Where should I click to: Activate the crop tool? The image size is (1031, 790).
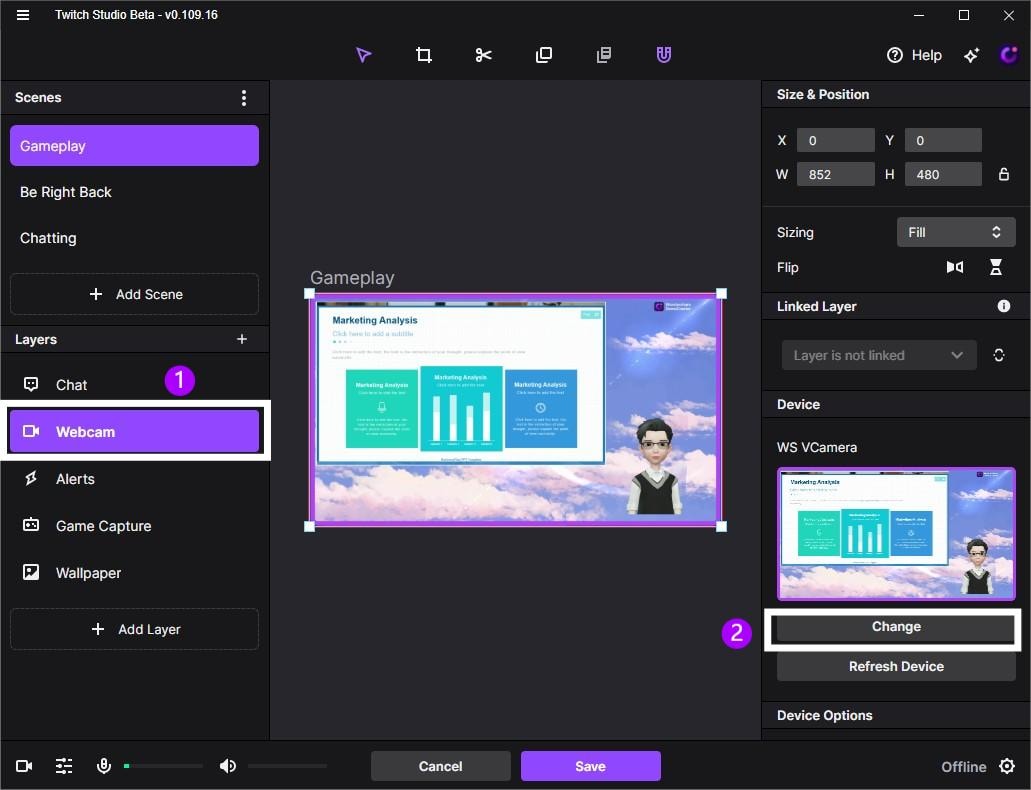(x=424, y=55)
